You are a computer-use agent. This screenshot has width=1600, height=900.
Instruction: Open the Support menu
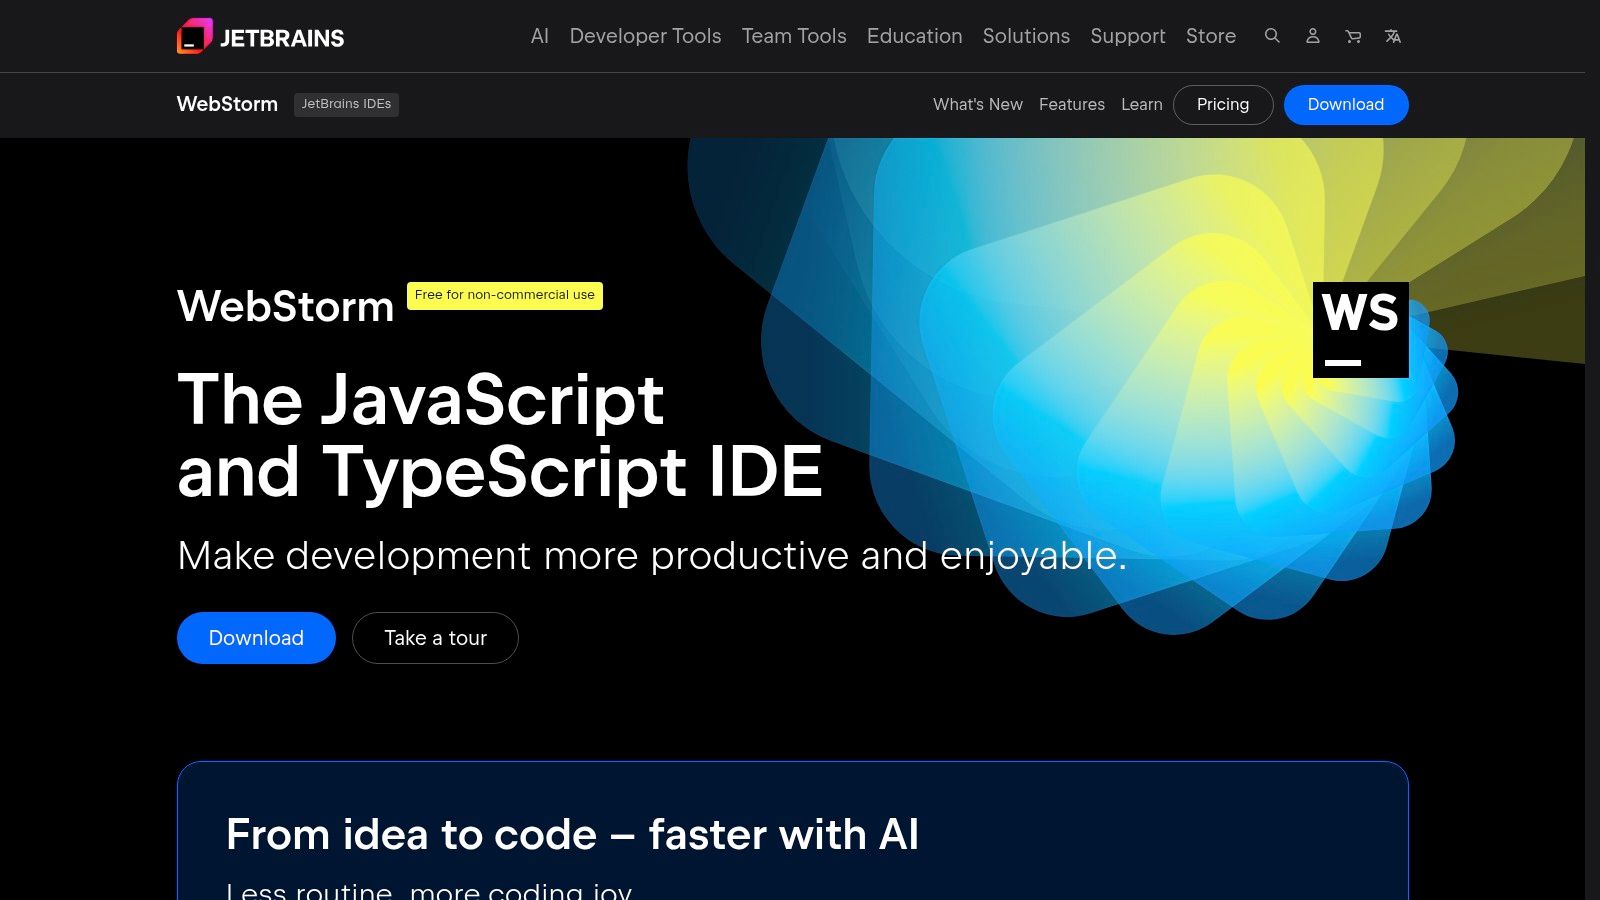pyautogui.click(x=1127, y=36)
